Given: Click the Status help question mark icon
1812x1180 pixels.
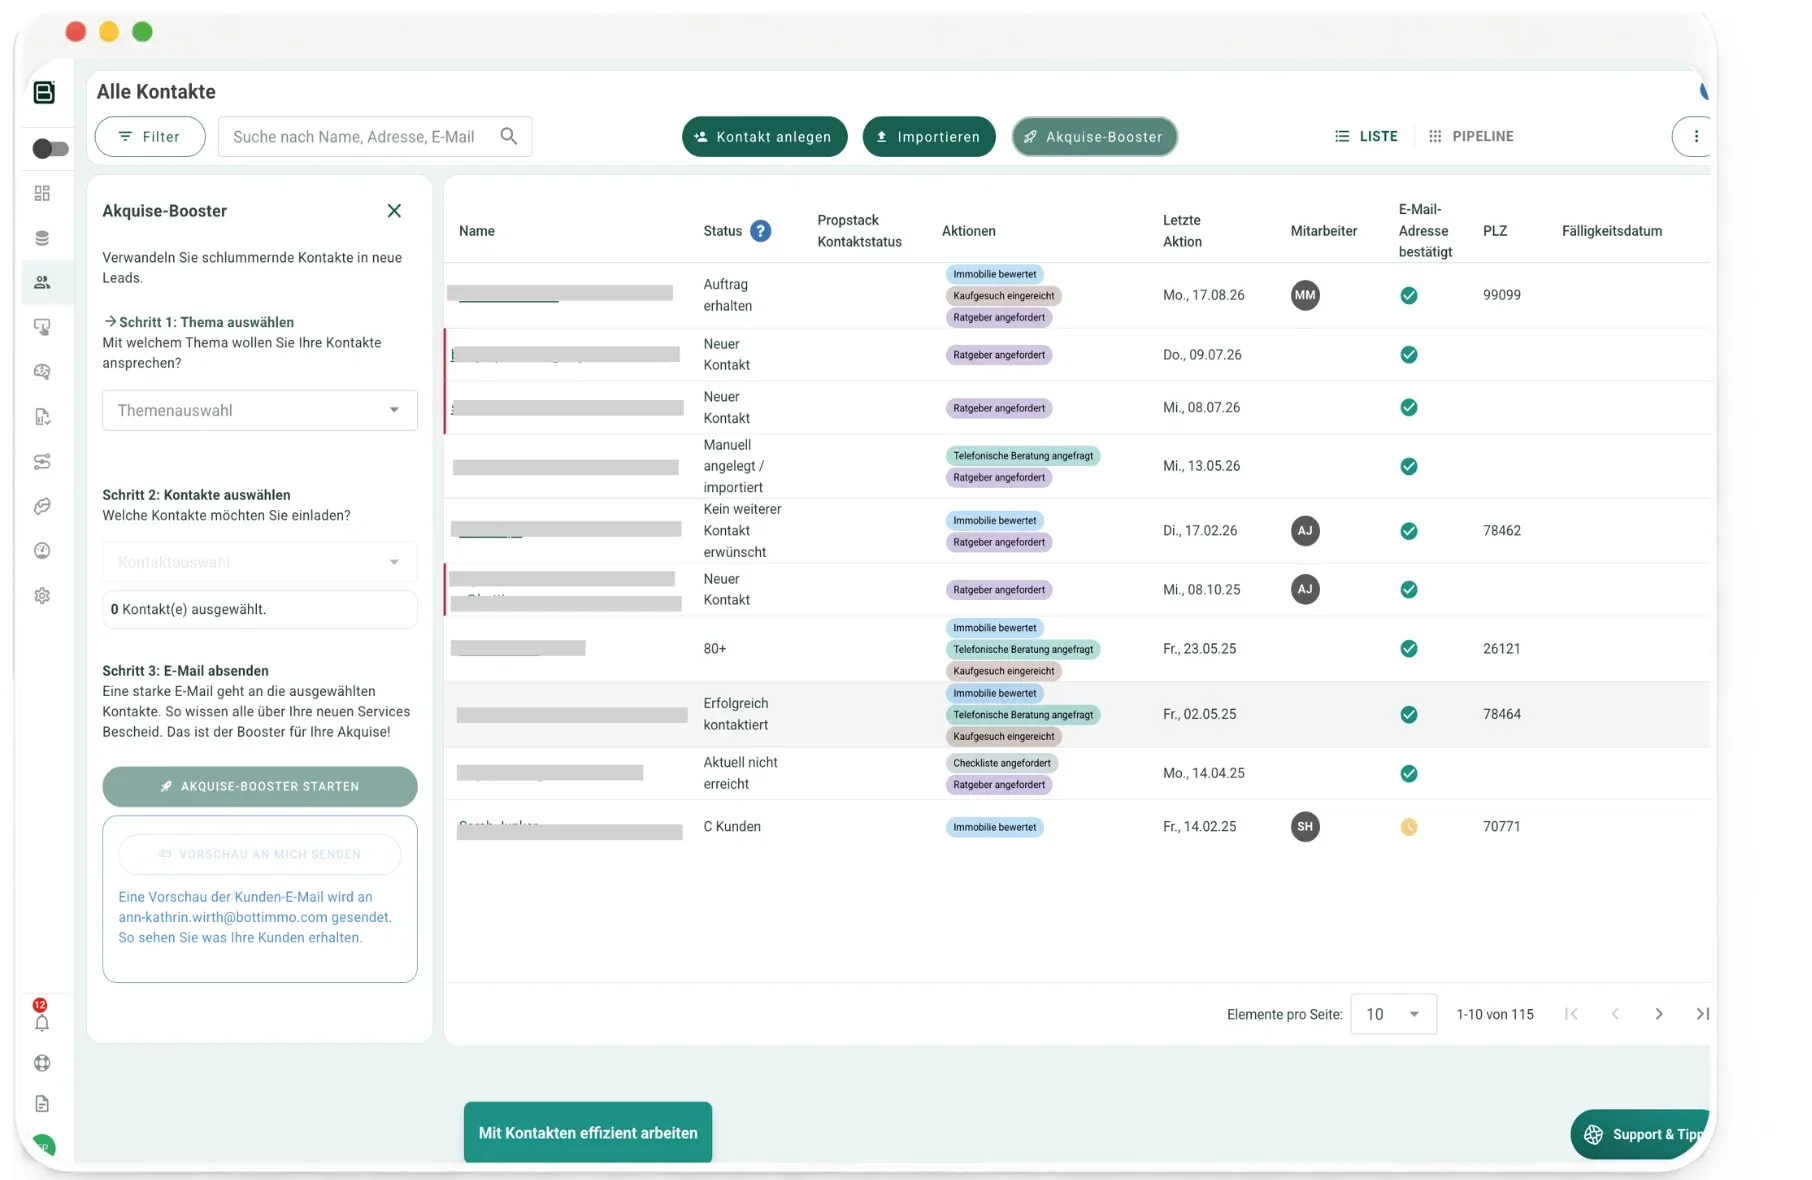Looking at the screenshot, I should pyautogui.click(x=761, y=231).
